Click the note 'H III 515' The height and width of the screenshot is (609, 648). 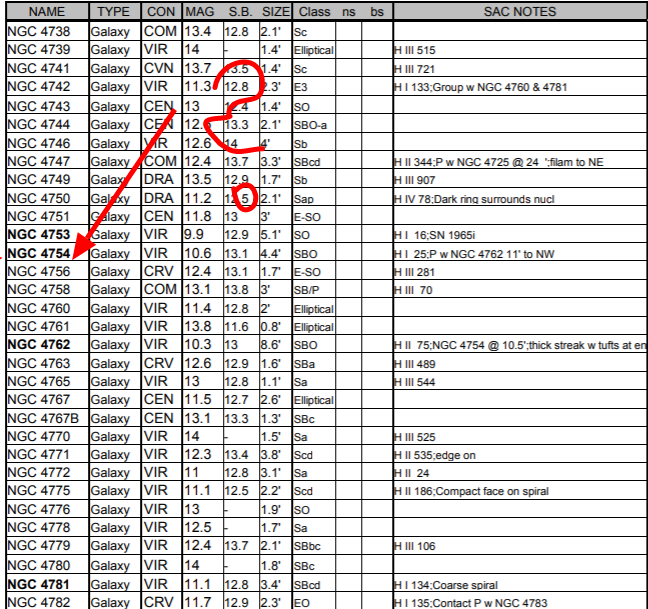click(x=415, y=50)
